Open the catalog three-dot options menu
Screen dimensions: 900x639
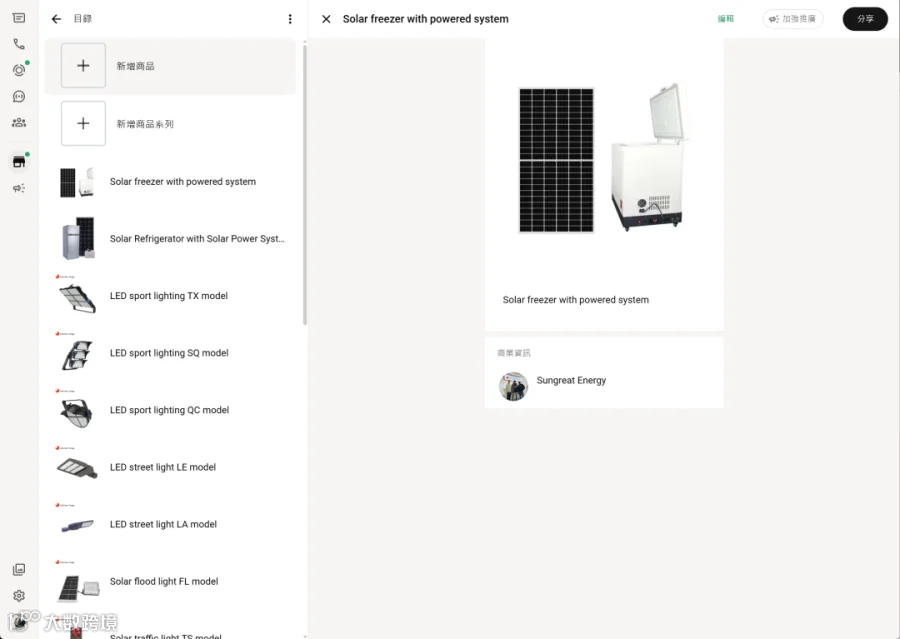[x=290, y=19]
